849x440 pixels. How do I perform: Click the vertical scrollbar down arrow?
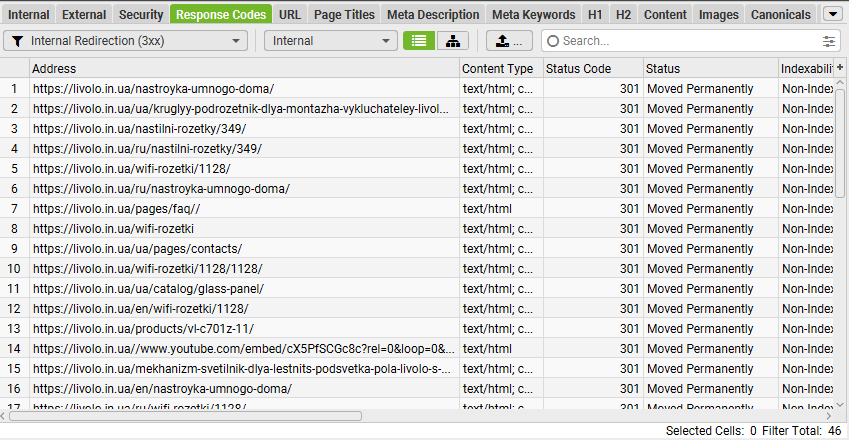840,404
